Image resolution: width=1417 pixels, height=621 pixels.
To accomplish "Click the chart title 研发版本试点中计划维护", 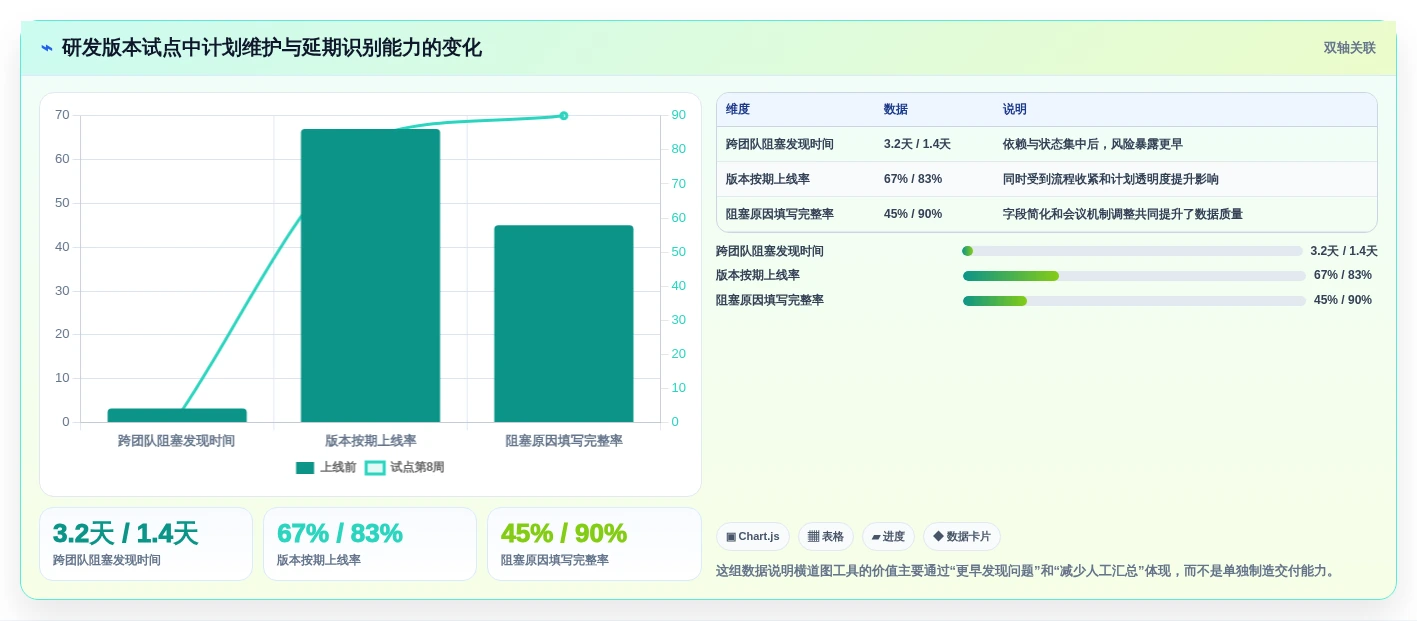I will 272,48.
